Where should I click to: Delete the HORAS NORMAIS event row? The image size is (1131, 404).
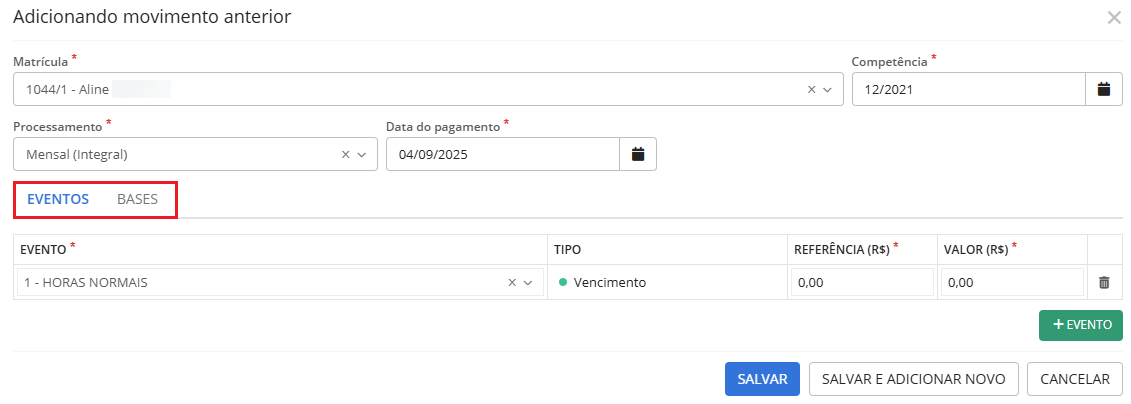point(1104,283)
